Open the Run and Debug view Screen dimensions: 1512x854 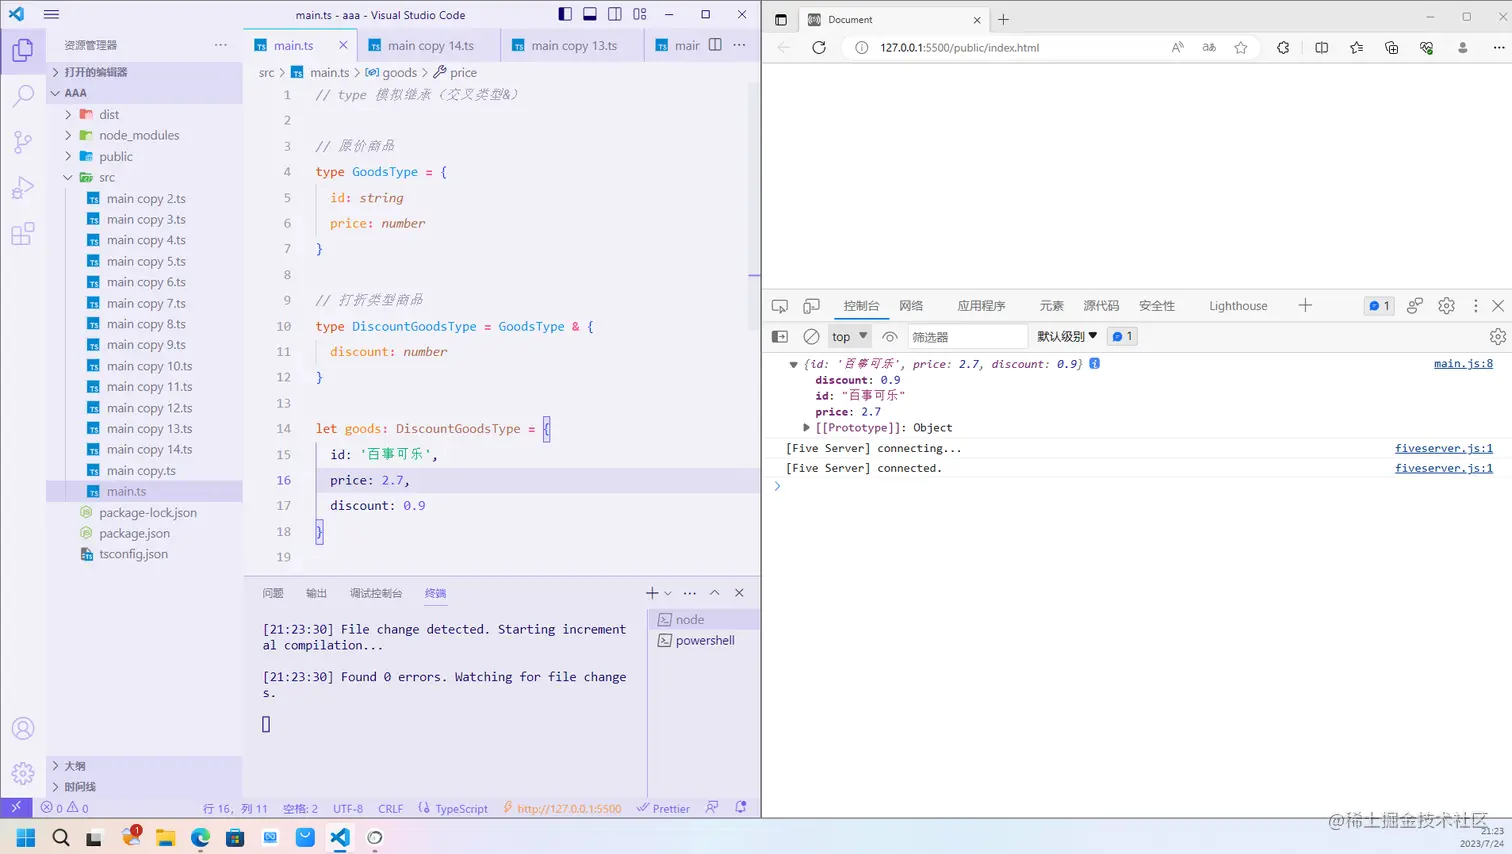click(23, 188)
